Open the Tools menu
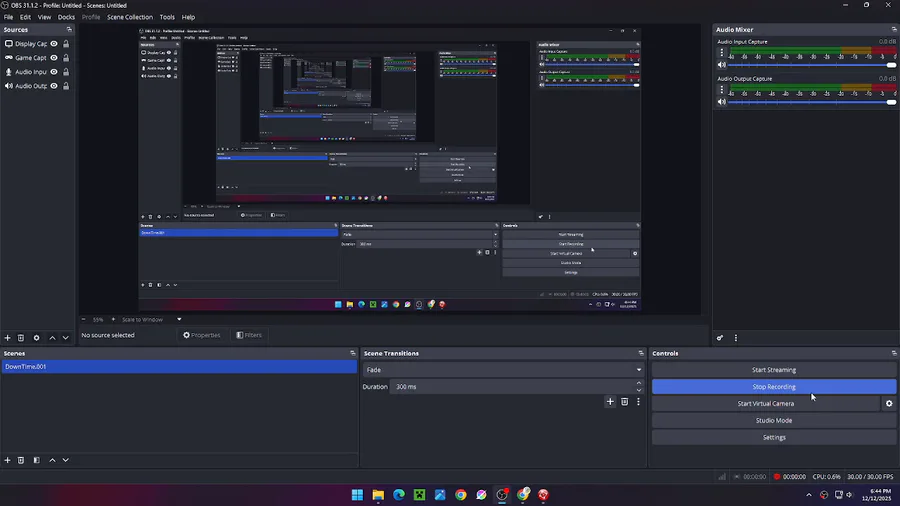Image resolution: width=900 pixels, height=506 pixels. [x=167, y=17]
